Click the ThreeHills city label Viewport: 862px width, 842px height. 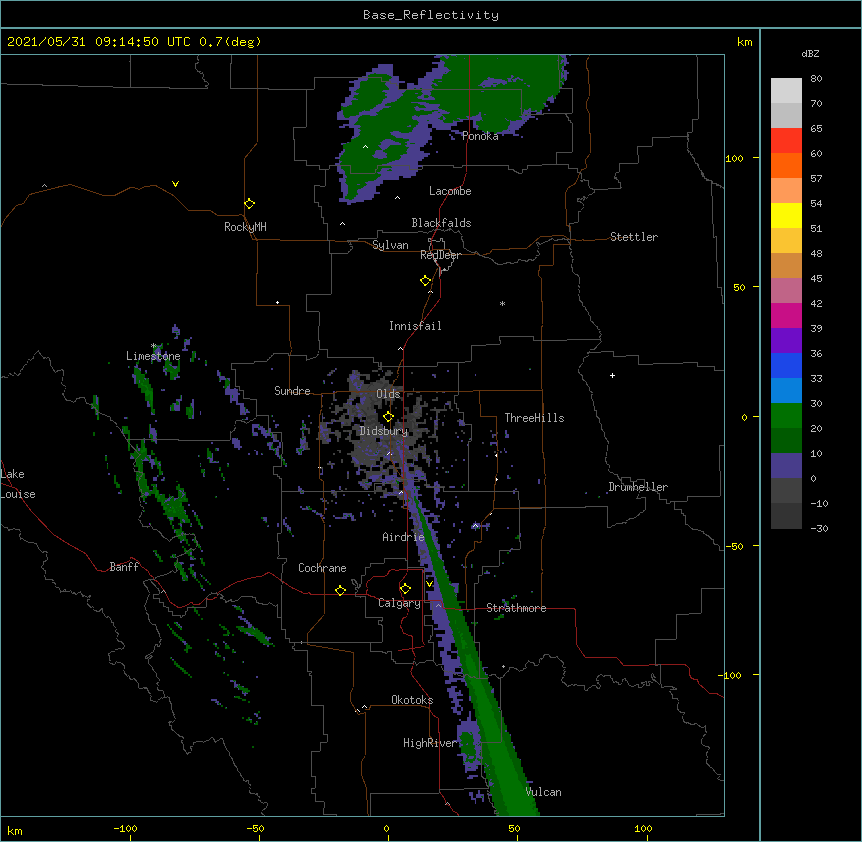pyautogui.click(x=534, y=418)
